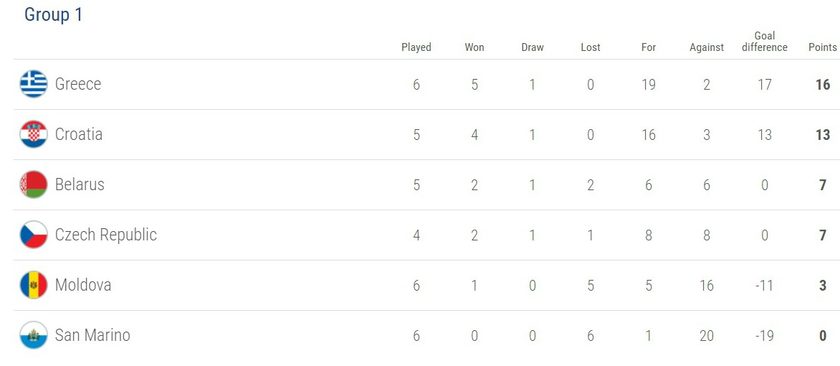The image size is (840, 366).
Task: Select San Marino's -19 goal difference
Action: pyautogui.click(x=764, y=335)
